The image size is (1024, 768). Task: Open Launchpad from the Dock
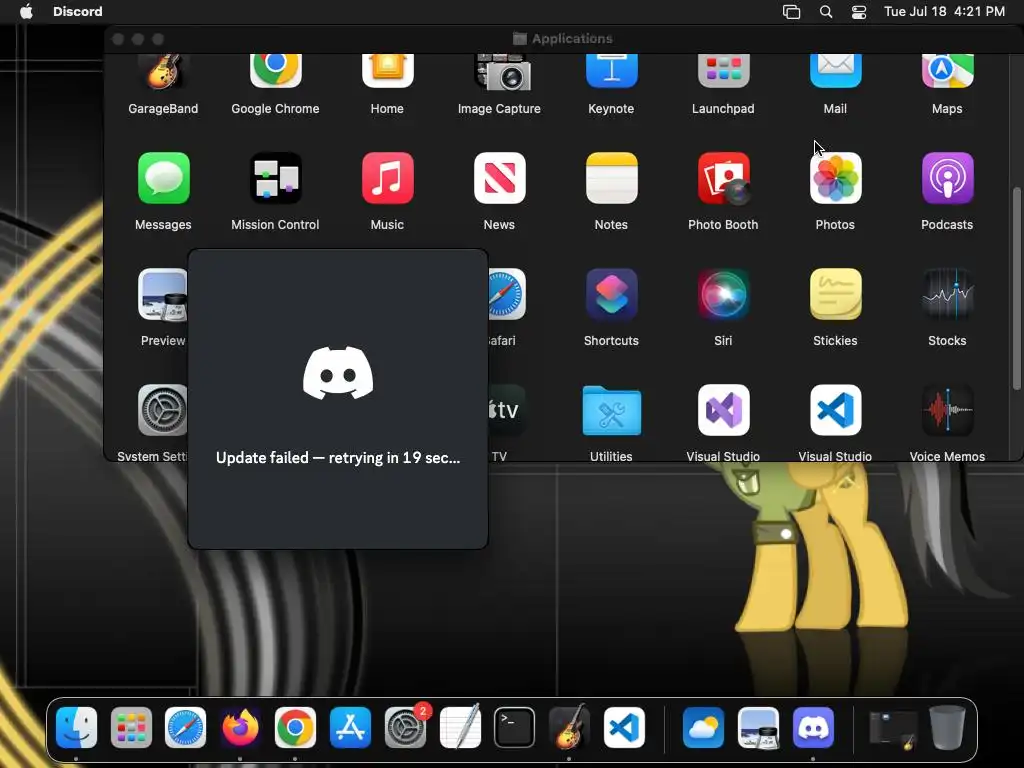pos(131,728)
